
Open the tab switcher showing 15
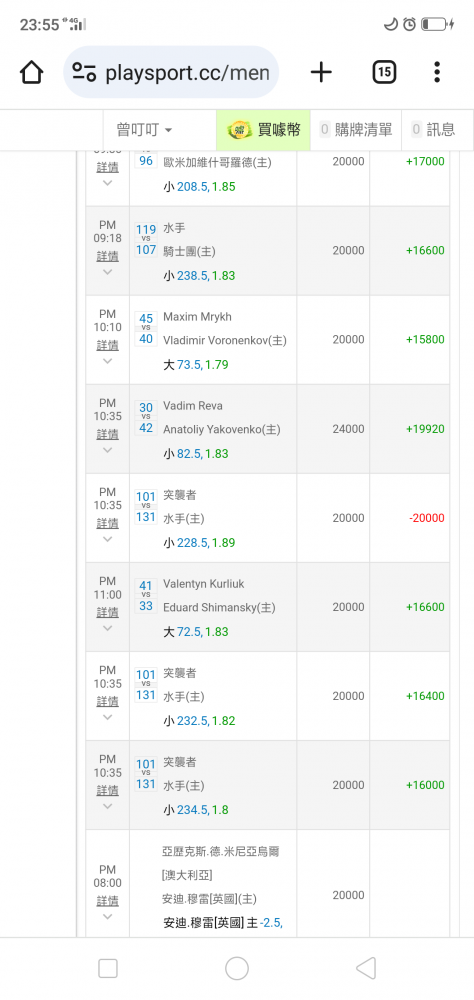coord(383,72)
